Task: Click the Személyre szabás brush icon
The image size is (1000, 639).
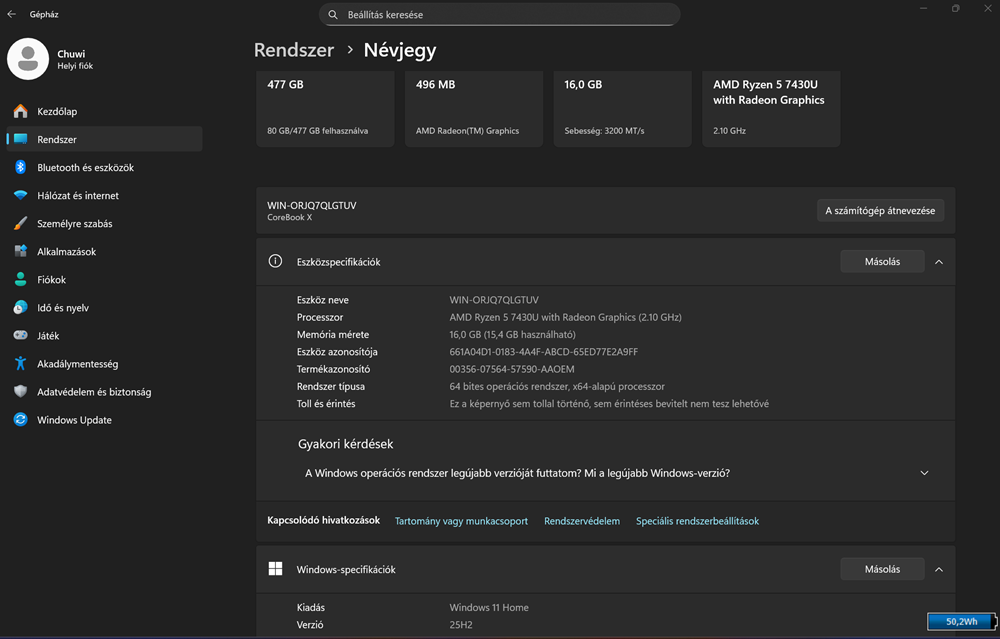Action: pos(20,224)
